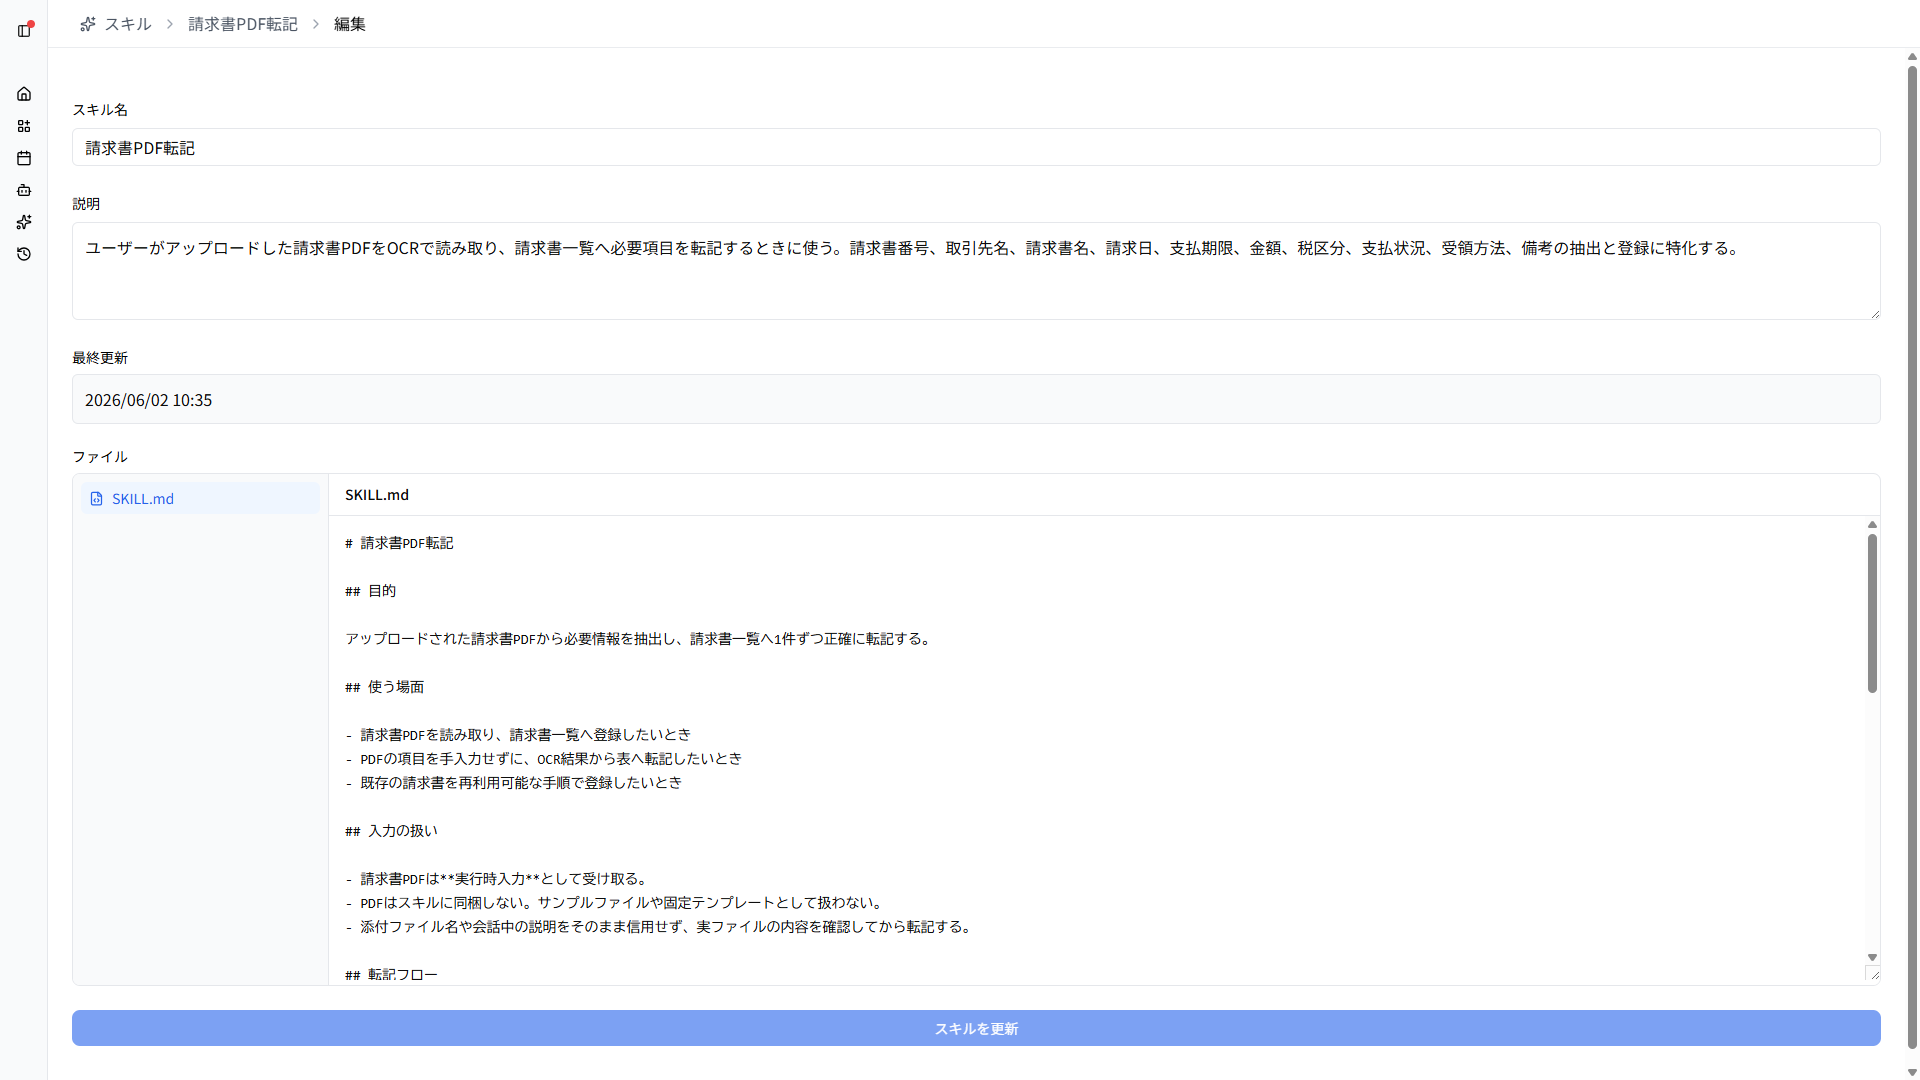Image resolution: width=1920 pixels, height=1080 pixels.
Task: Click line 'PDFはスキルに同梱しない'
Action: click(614, 903)
